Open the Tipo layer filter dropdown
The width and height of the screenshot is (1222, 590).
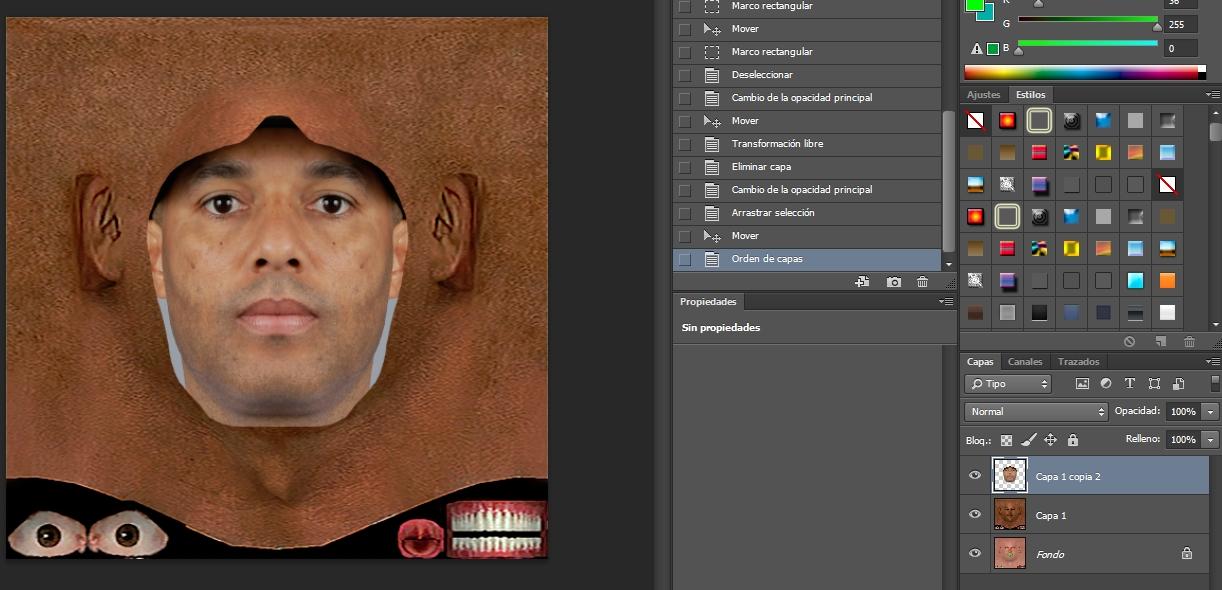pyautogui.click(x=1008, y=384)
